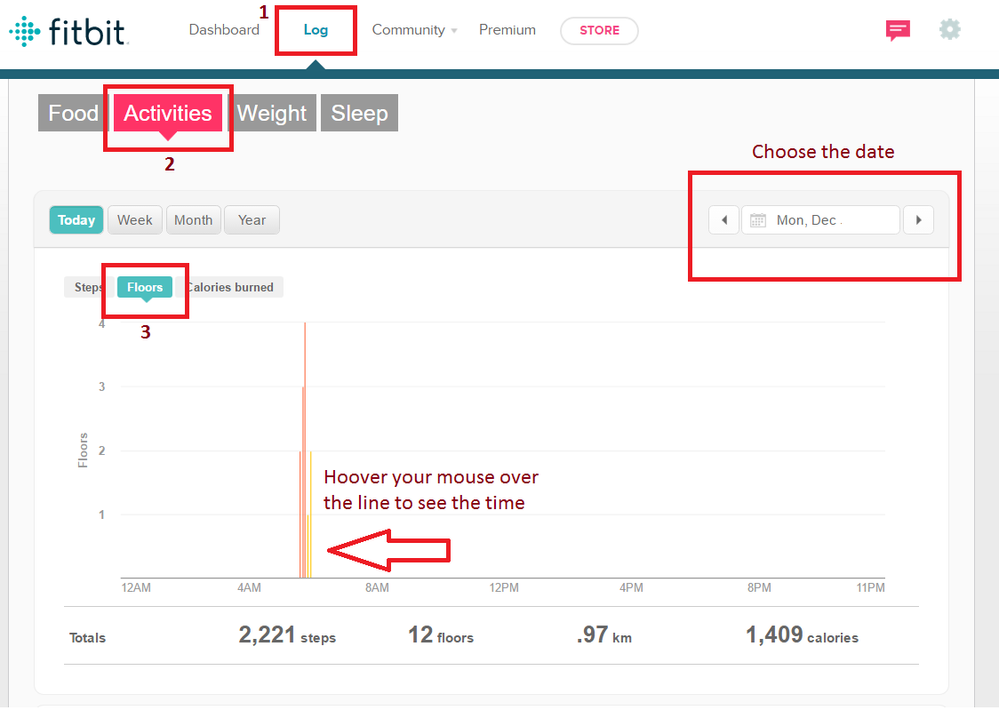The image size is (999, 717).
Task: Open the Dashboard page
Action: [224, 30]
